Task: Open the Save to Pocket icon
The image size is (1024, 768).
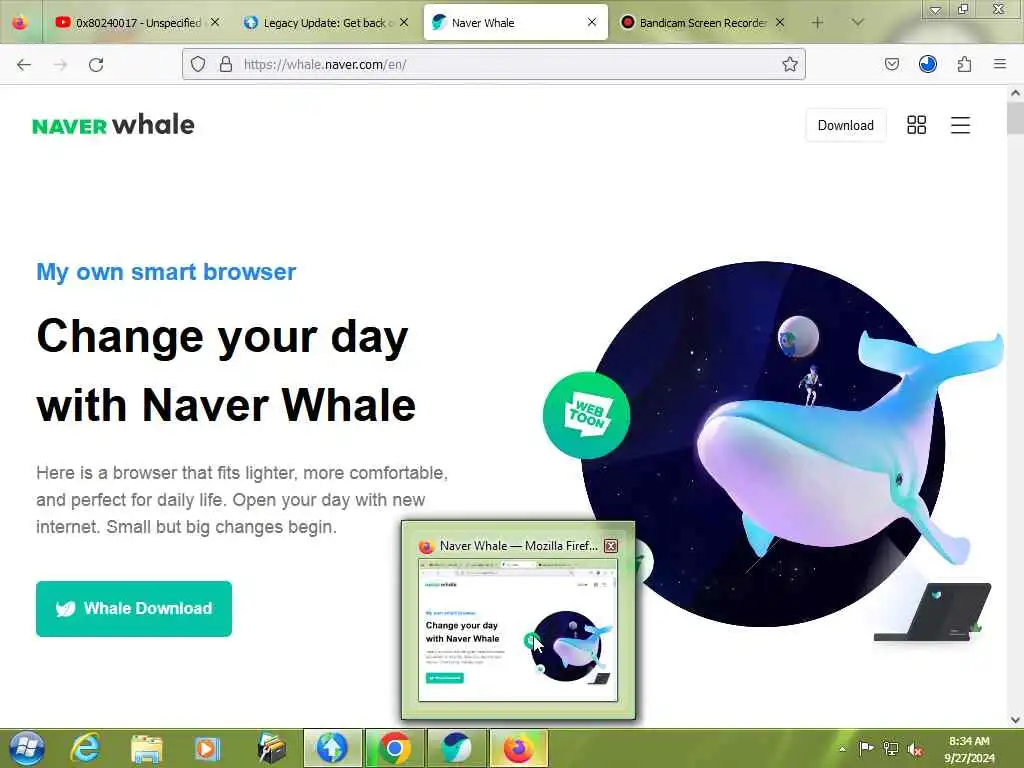Action: pos(891,64)
